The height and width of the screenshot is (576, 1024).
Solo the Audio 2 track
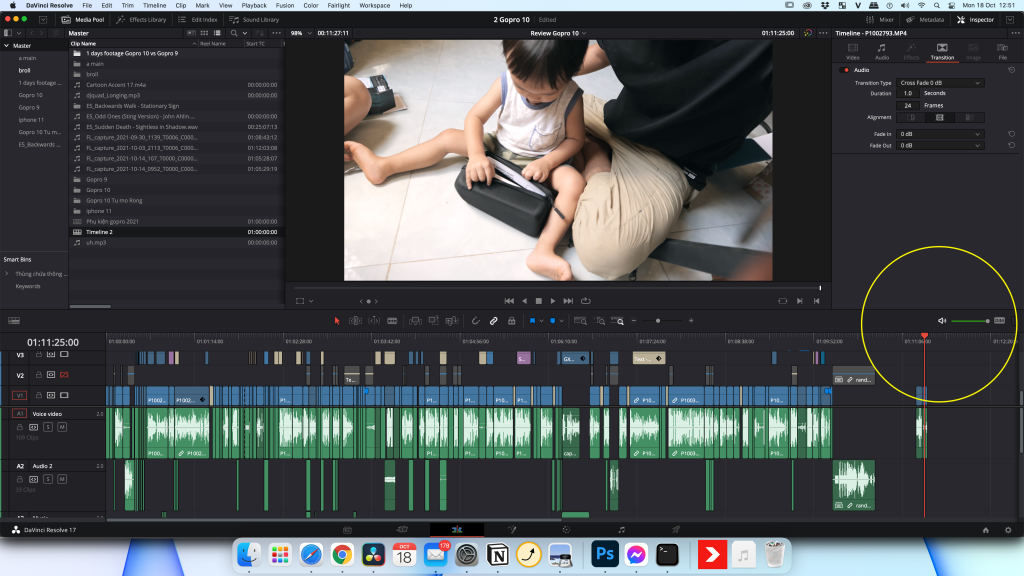[47, 479]
